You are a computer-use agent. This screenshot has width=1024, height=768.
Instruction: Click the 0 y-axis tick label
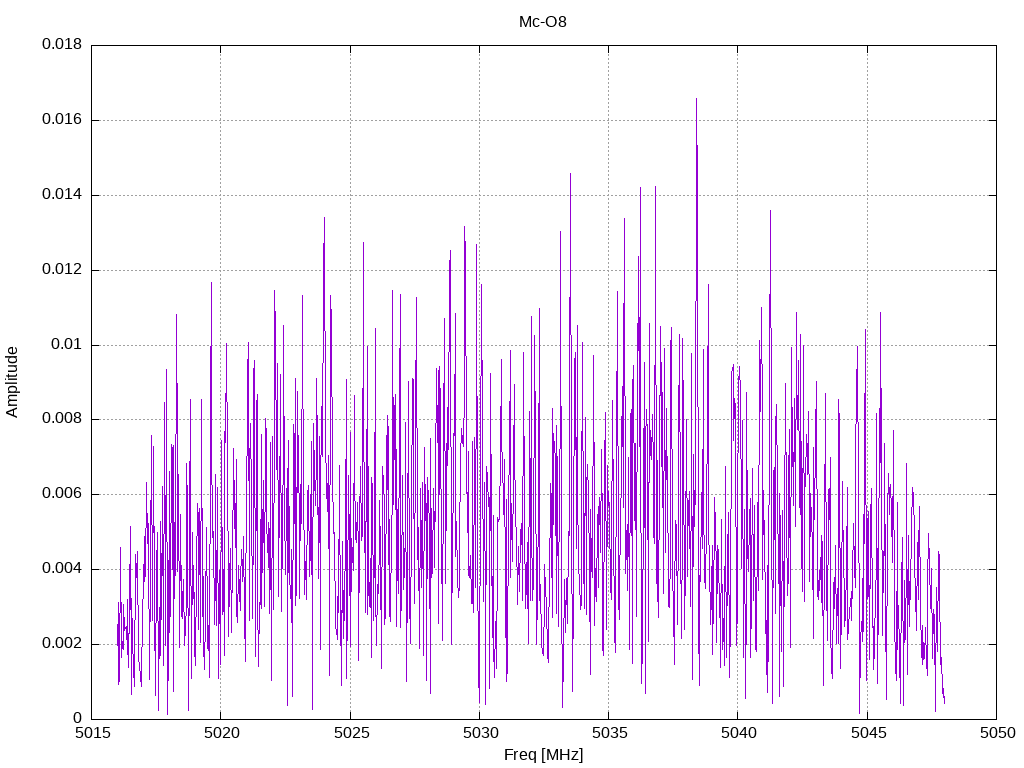[78, 718]
